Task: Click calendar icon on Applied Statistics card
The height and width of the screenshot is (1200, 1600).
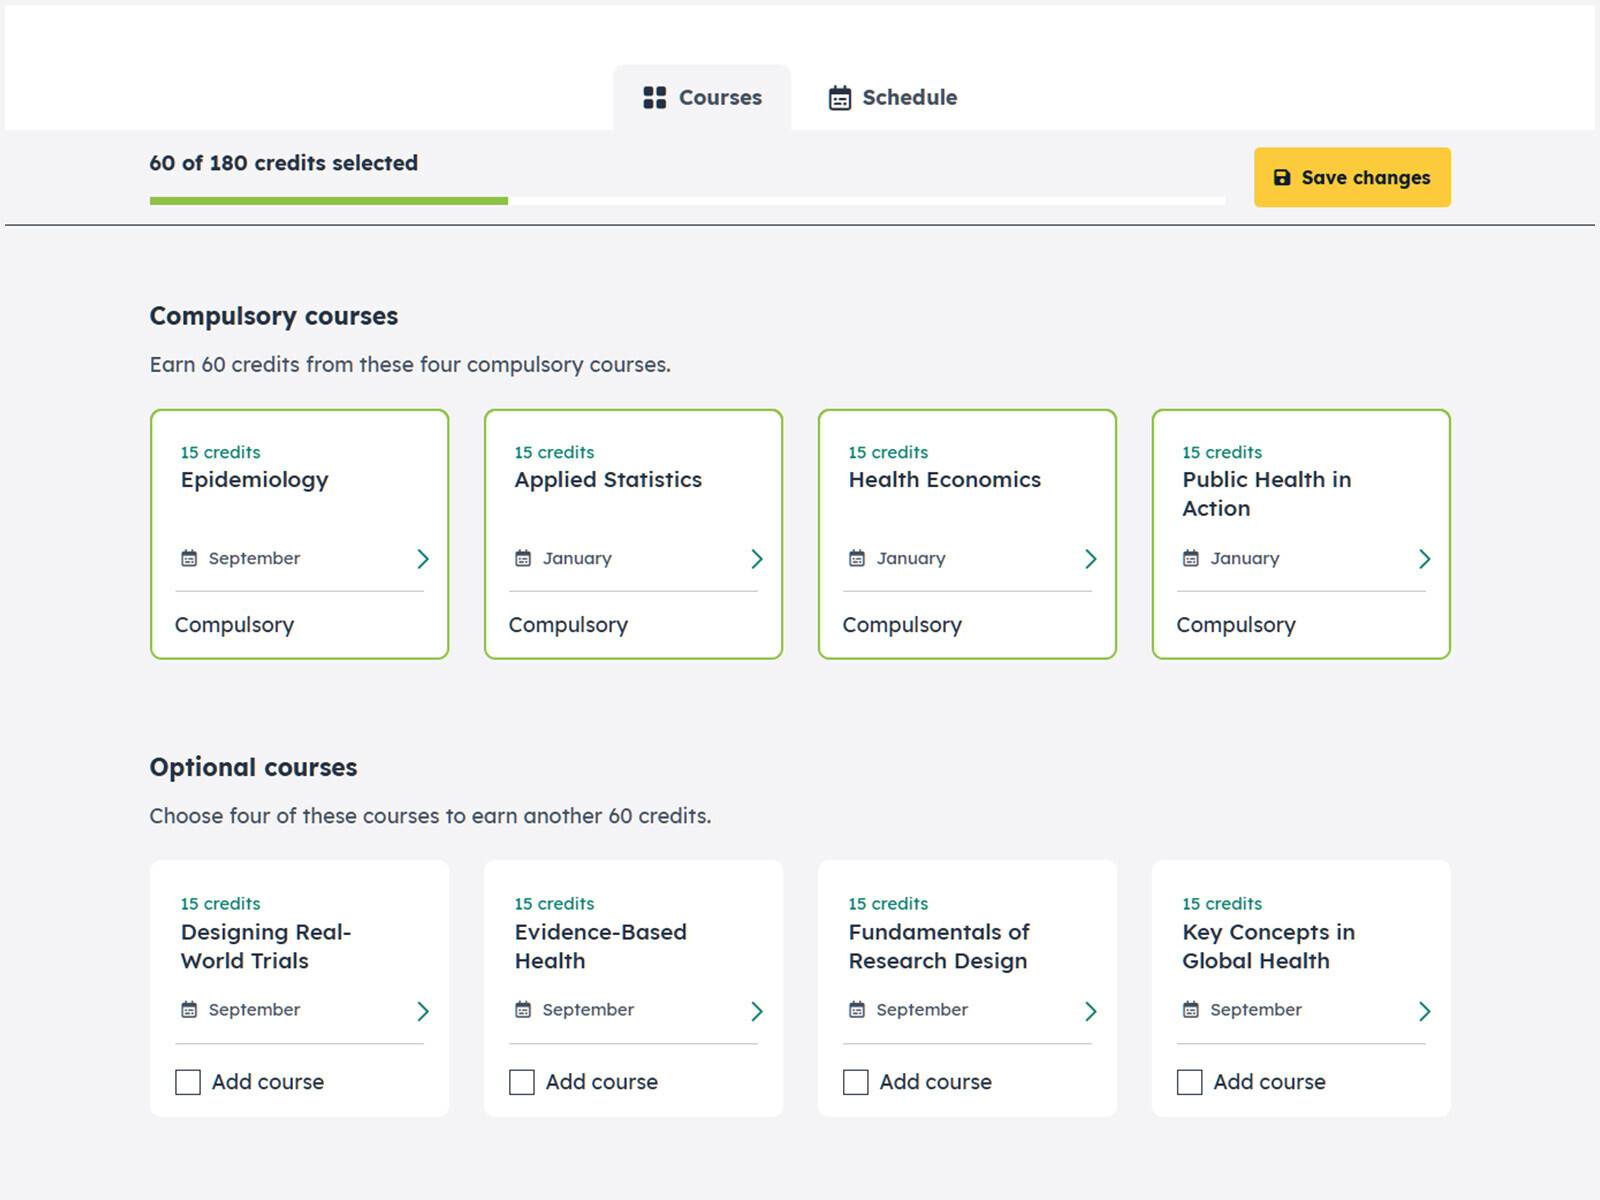Action: [523, 558]
